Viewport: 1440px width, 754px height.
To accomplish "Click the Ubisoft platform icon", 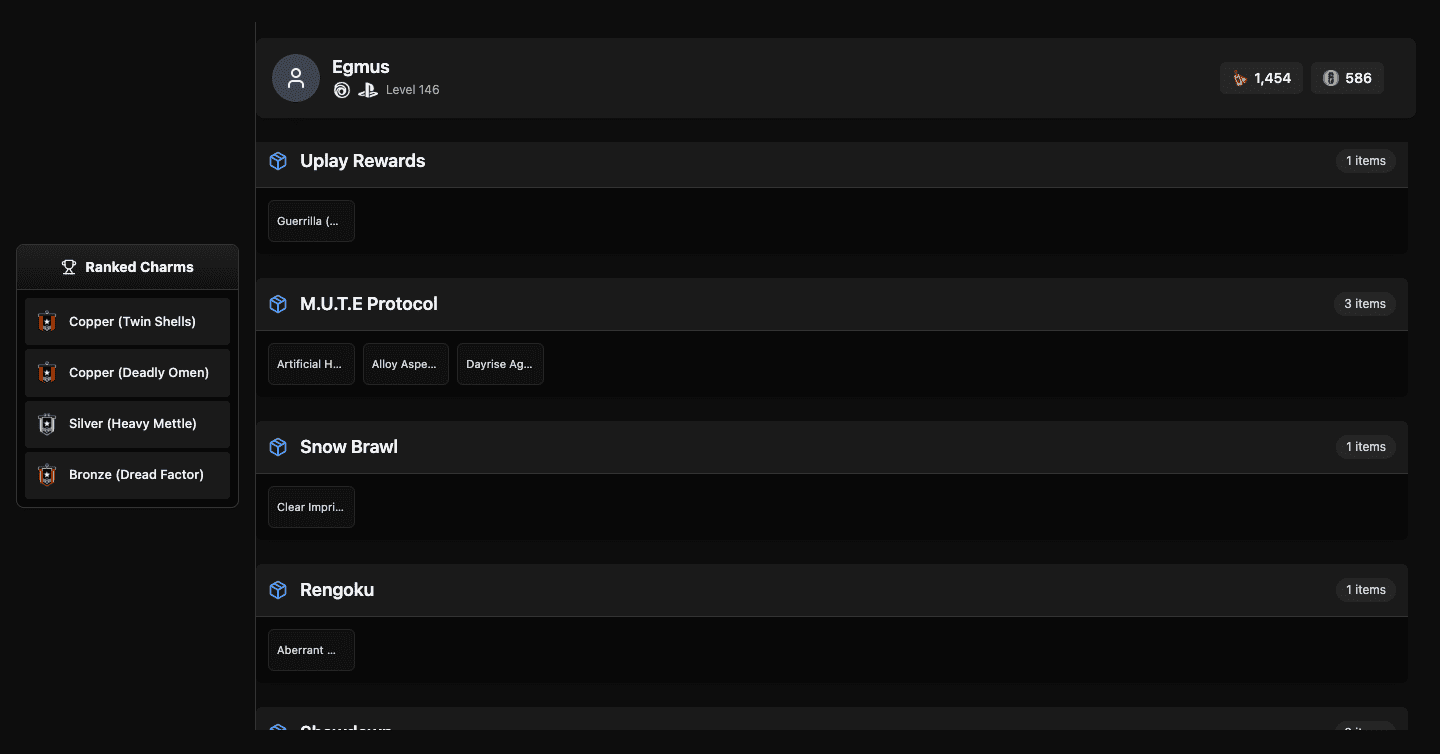I will click(x=342, y=90).
